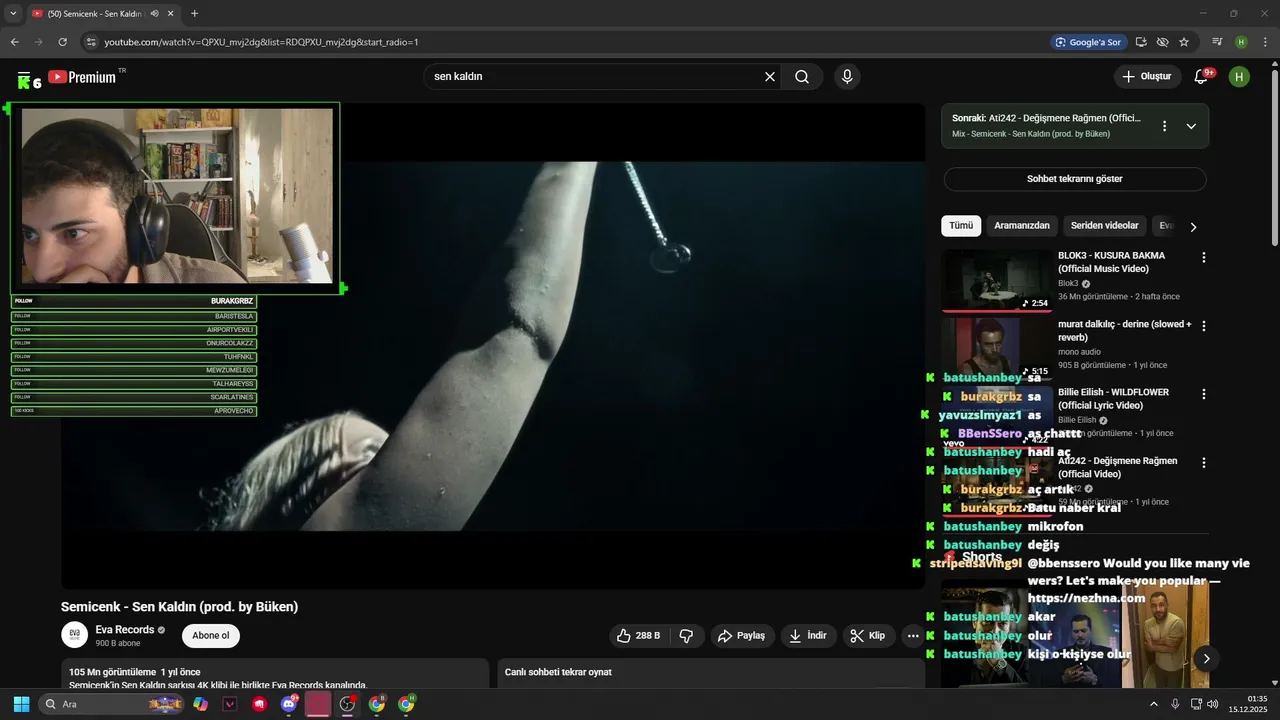Open volume control in system tray
1280x720 pixels.
pyautogui.click(x=1213, y=704)
